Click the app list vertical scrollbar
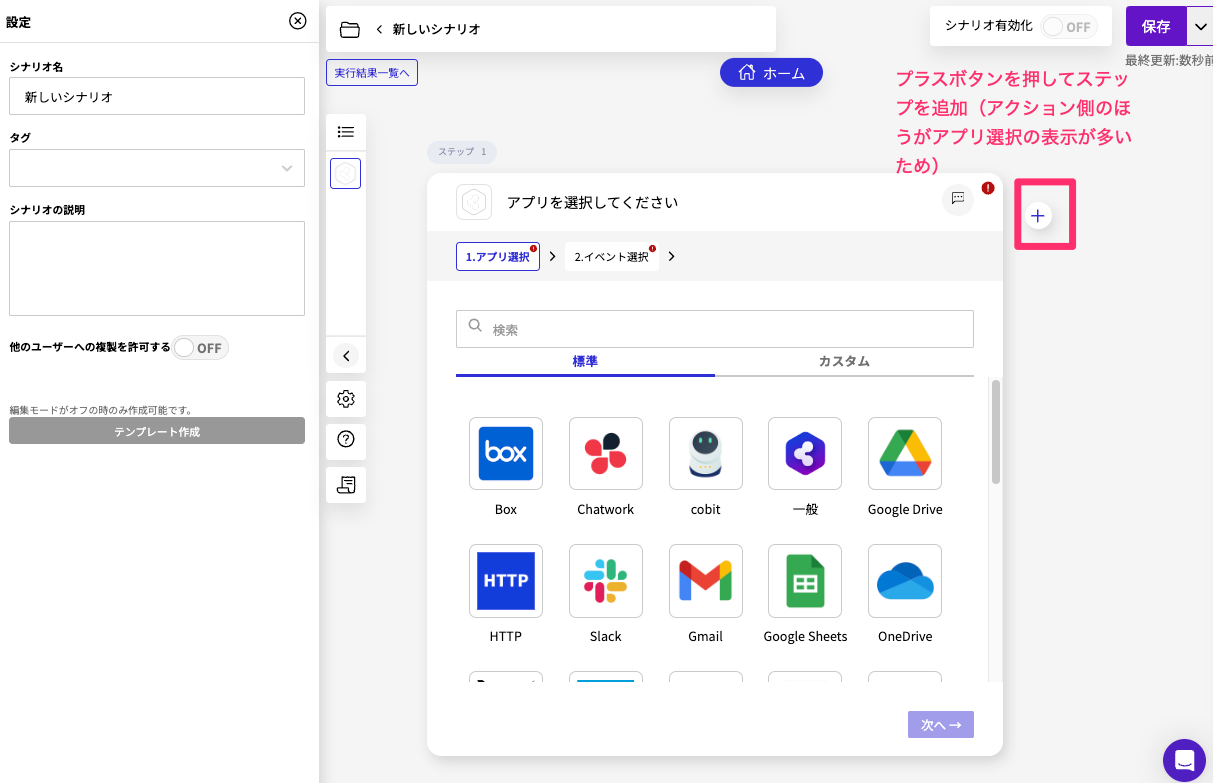The image size is (1213, 783). (995, 432)
